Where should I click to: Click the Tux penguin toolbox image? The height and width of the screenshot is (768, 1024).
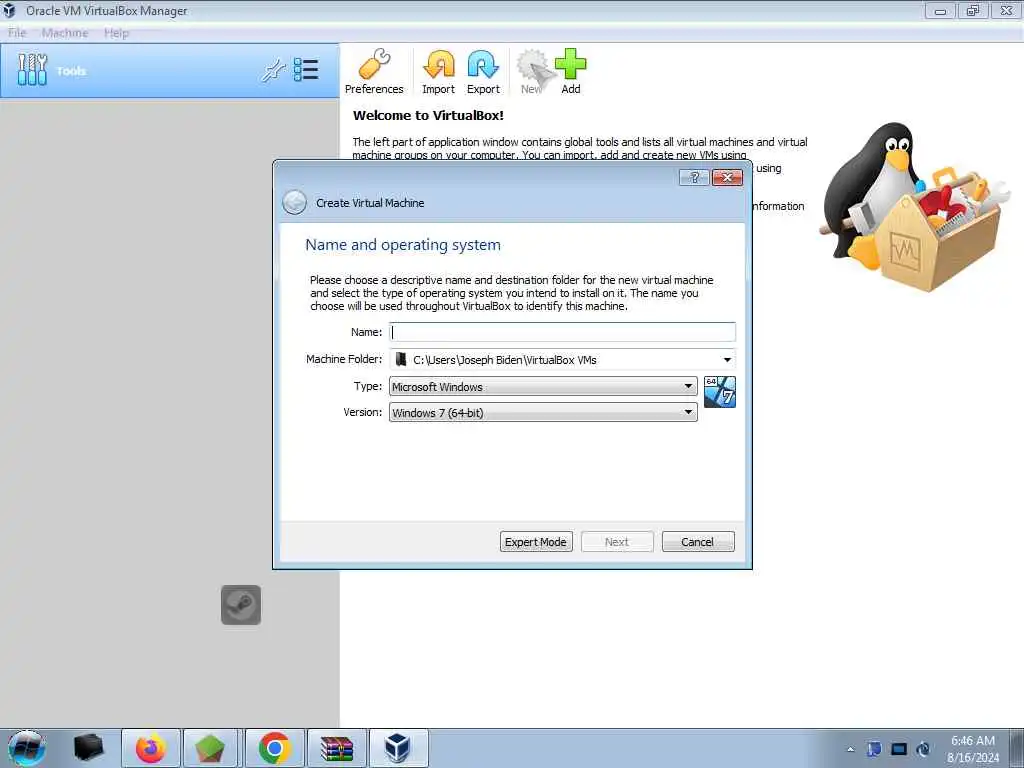point(914,206)
